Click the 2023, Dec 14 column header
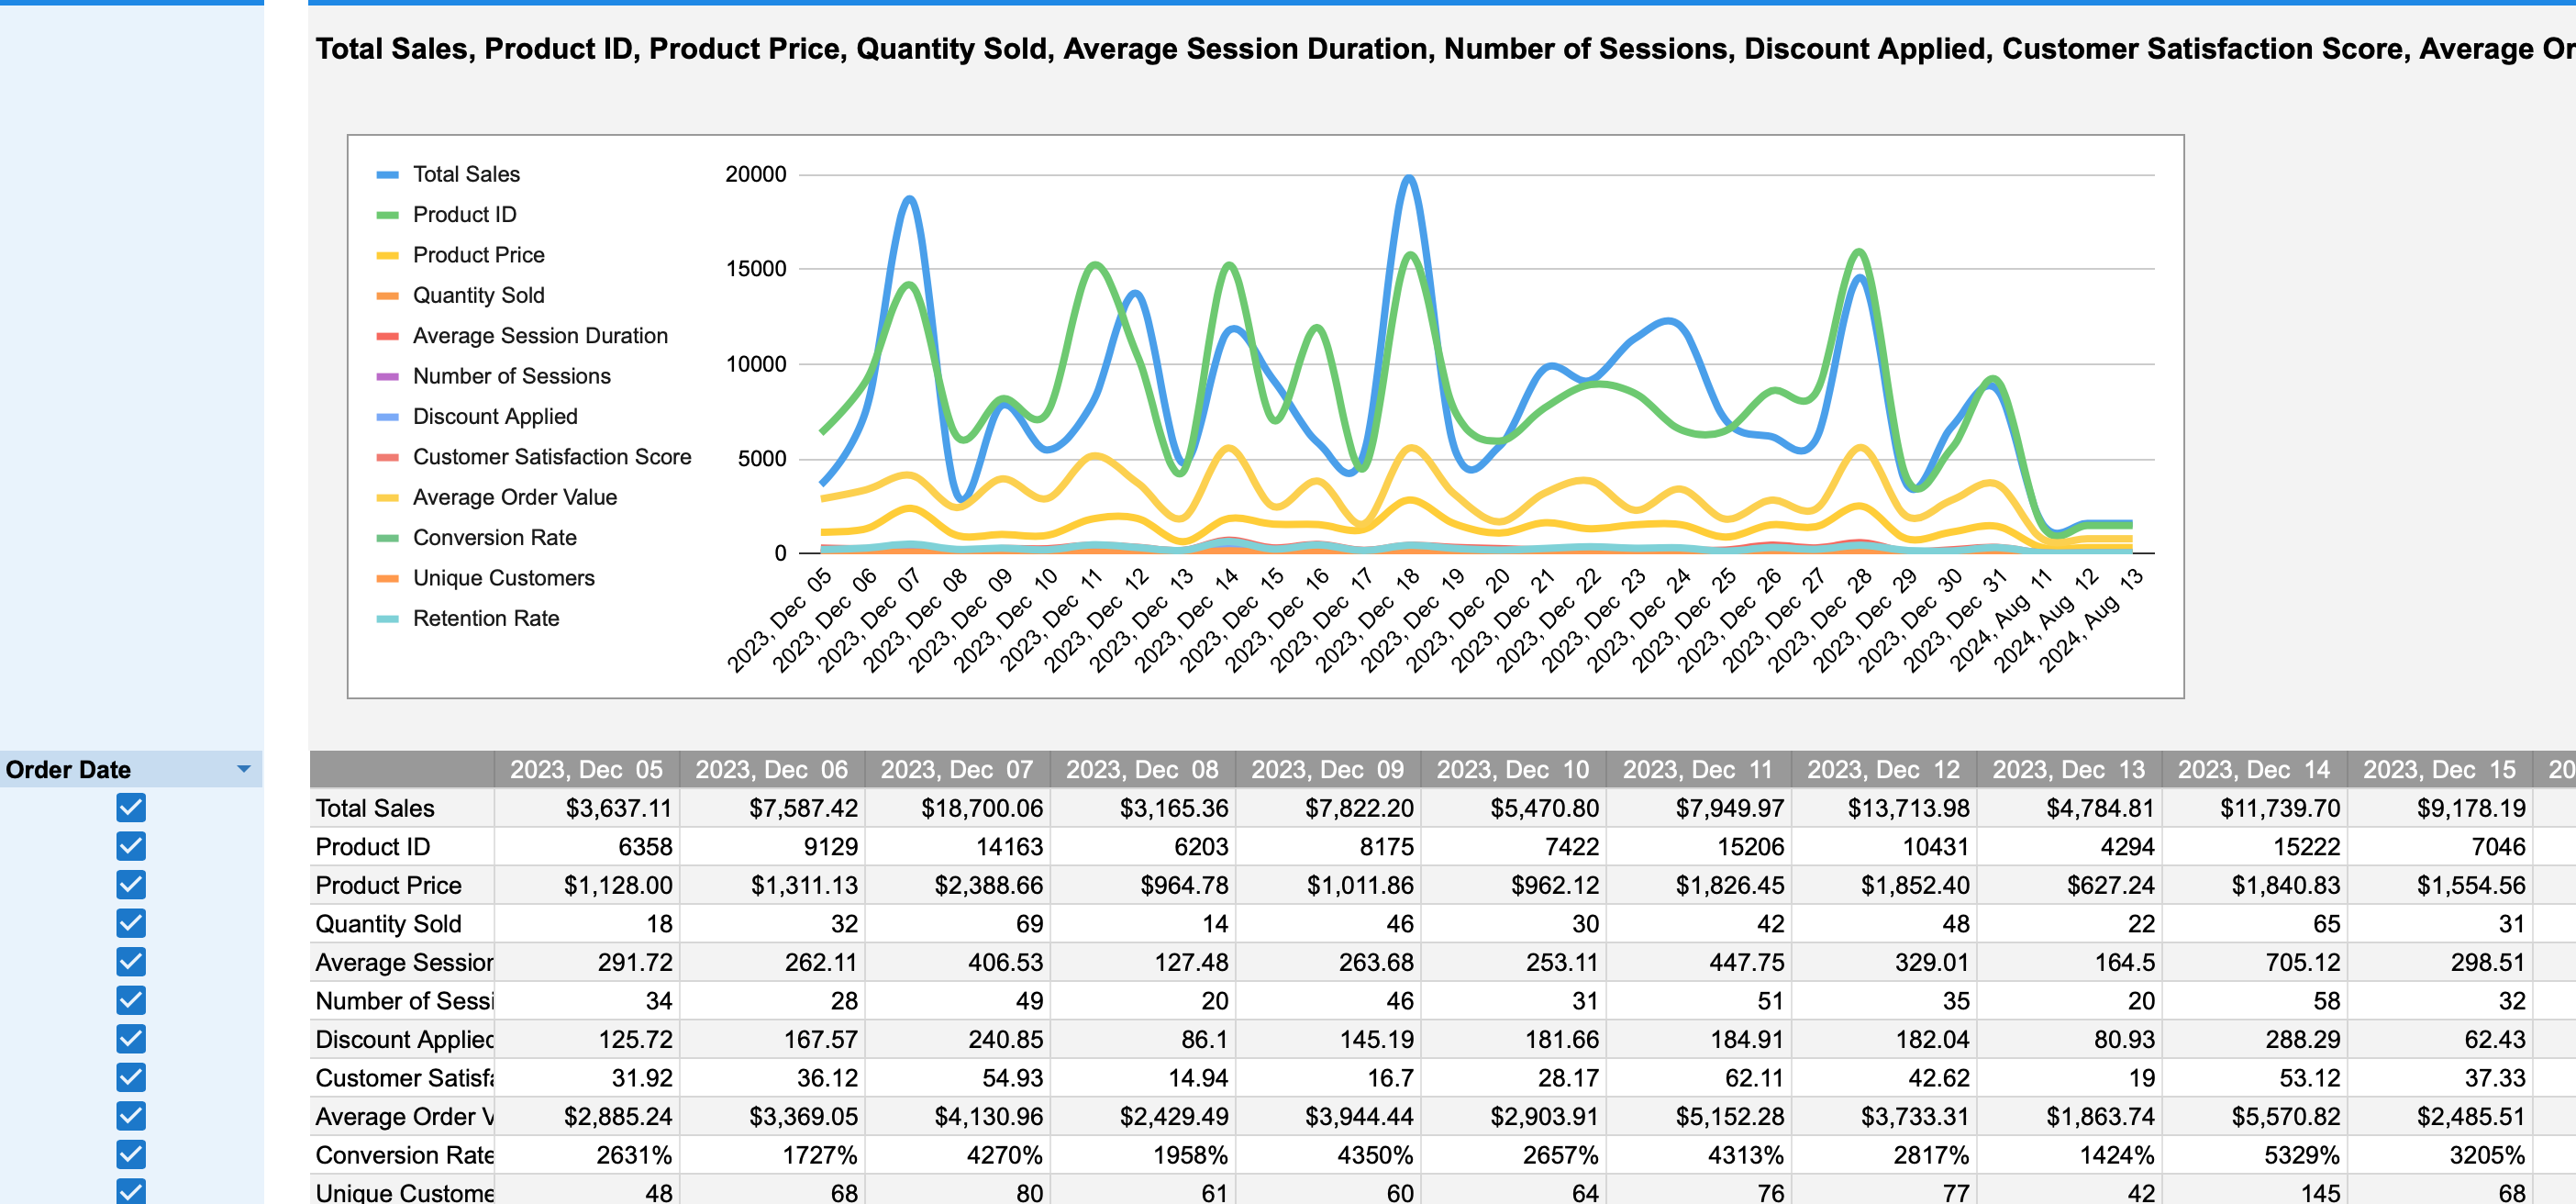 (x=2255, y=769)
